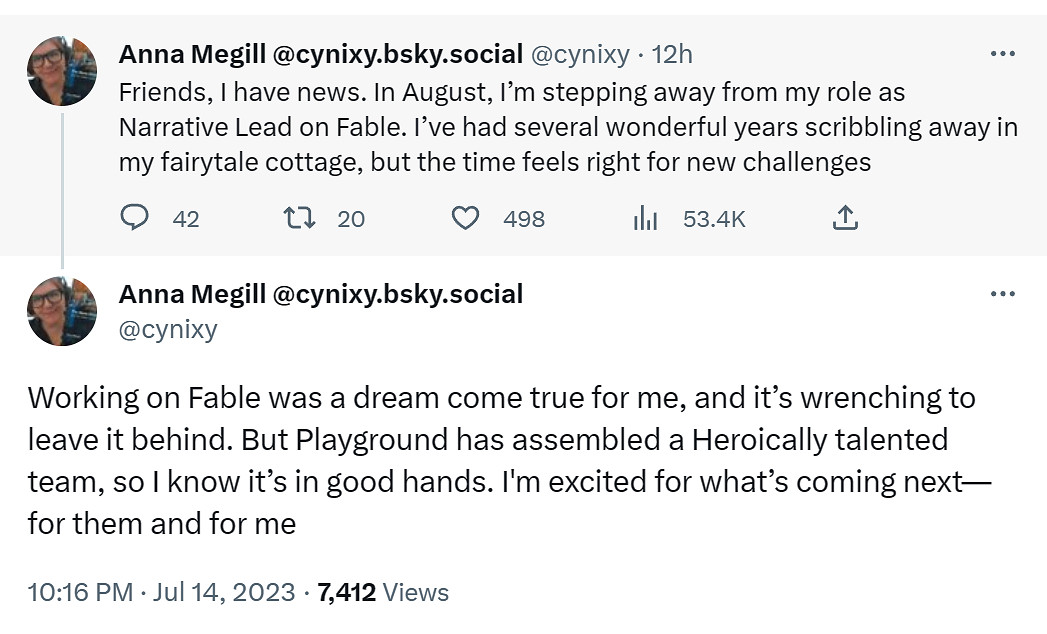
Task: Click the @cynixy handle under the main tweet name
Action: (168, 329)
